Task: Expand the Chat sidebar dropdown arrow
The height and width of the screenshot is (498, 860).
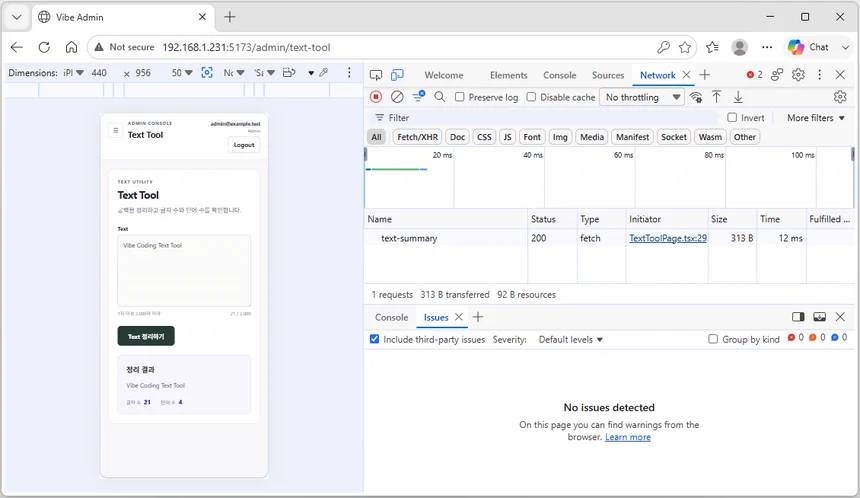Action: 845,47
